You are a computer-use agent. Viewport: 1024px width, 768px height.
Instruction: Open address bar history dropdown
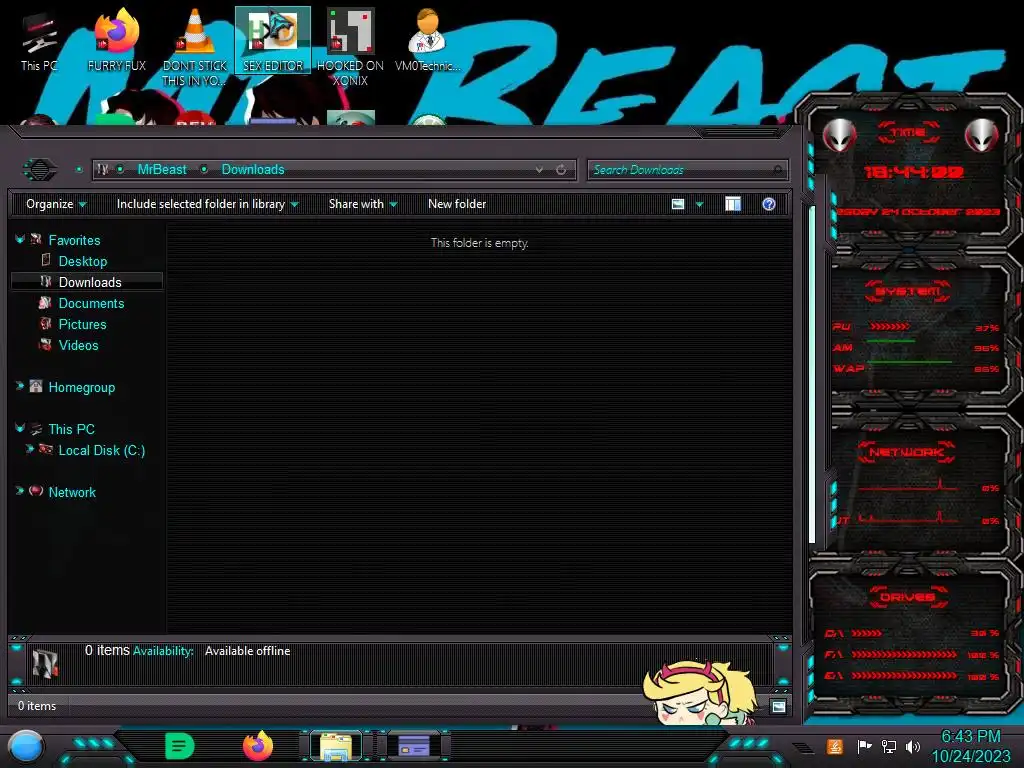(539, 170)
